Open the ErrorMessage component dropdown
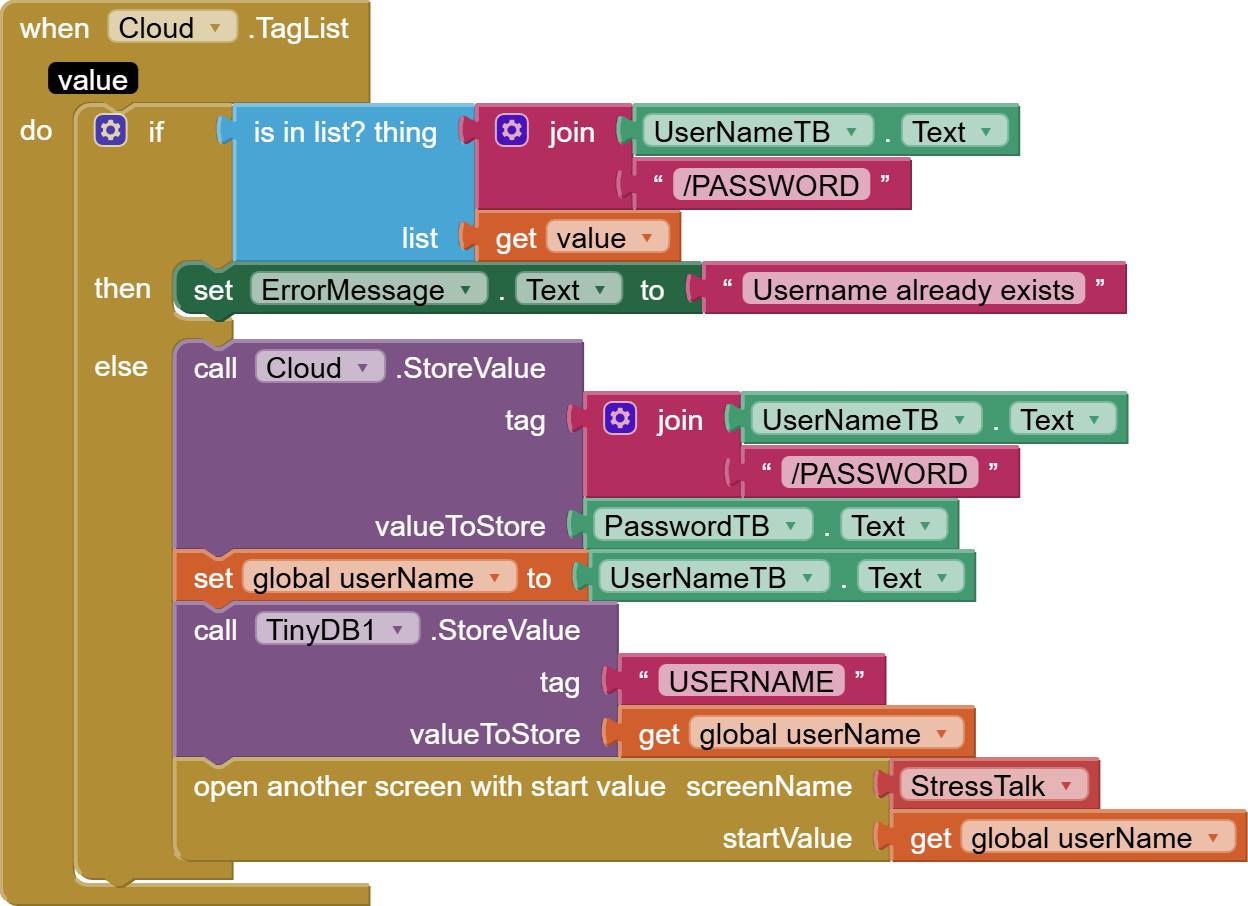 [x=368, y=290]
